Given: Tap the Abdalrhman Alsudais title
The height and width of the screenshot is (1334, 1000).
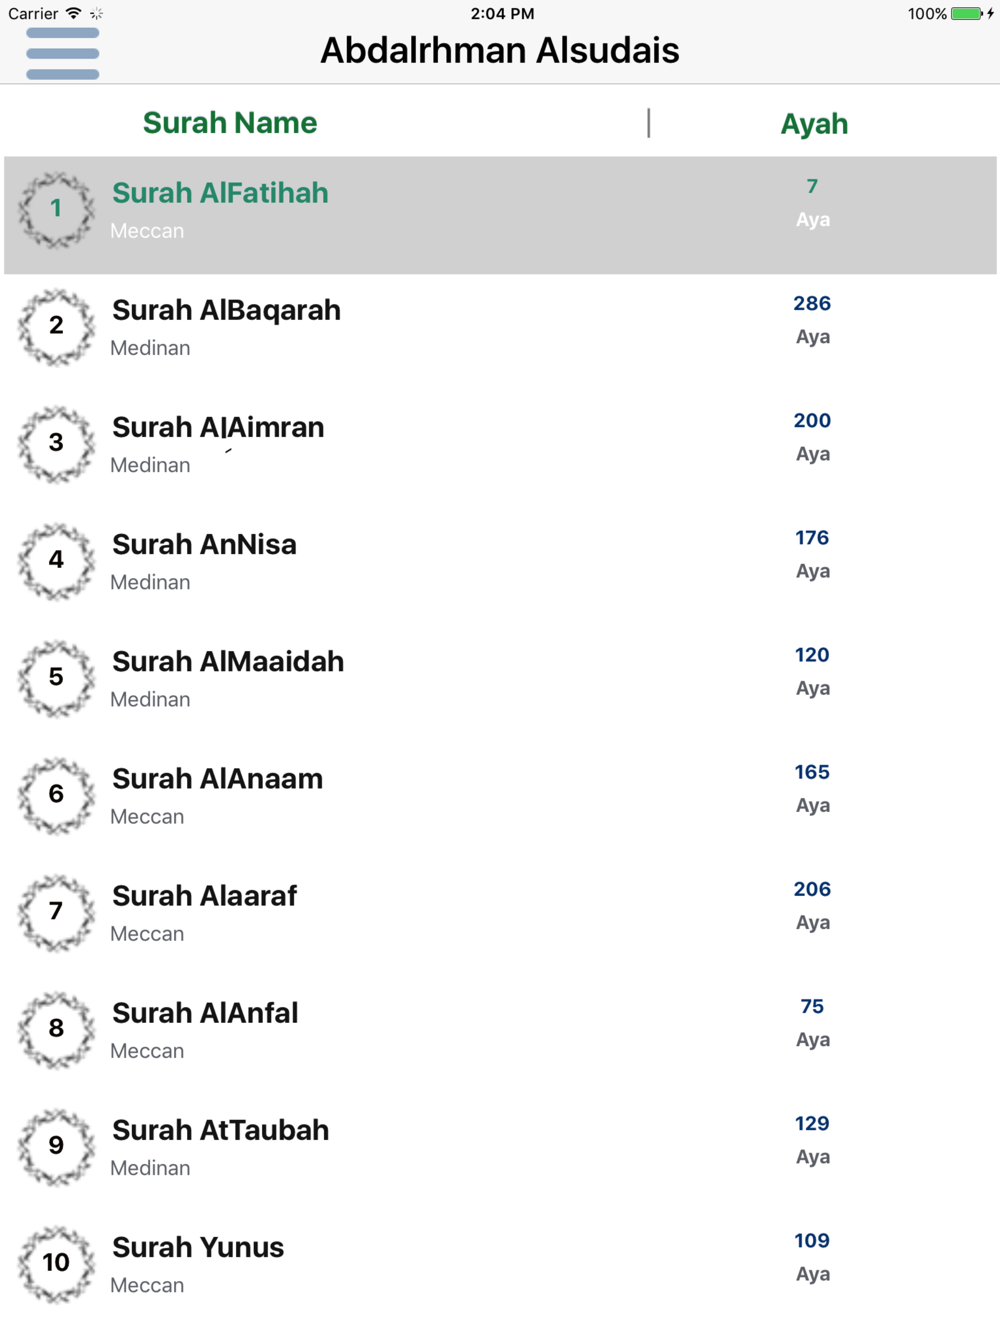Looking at the screenshot, I should point(500,51).
